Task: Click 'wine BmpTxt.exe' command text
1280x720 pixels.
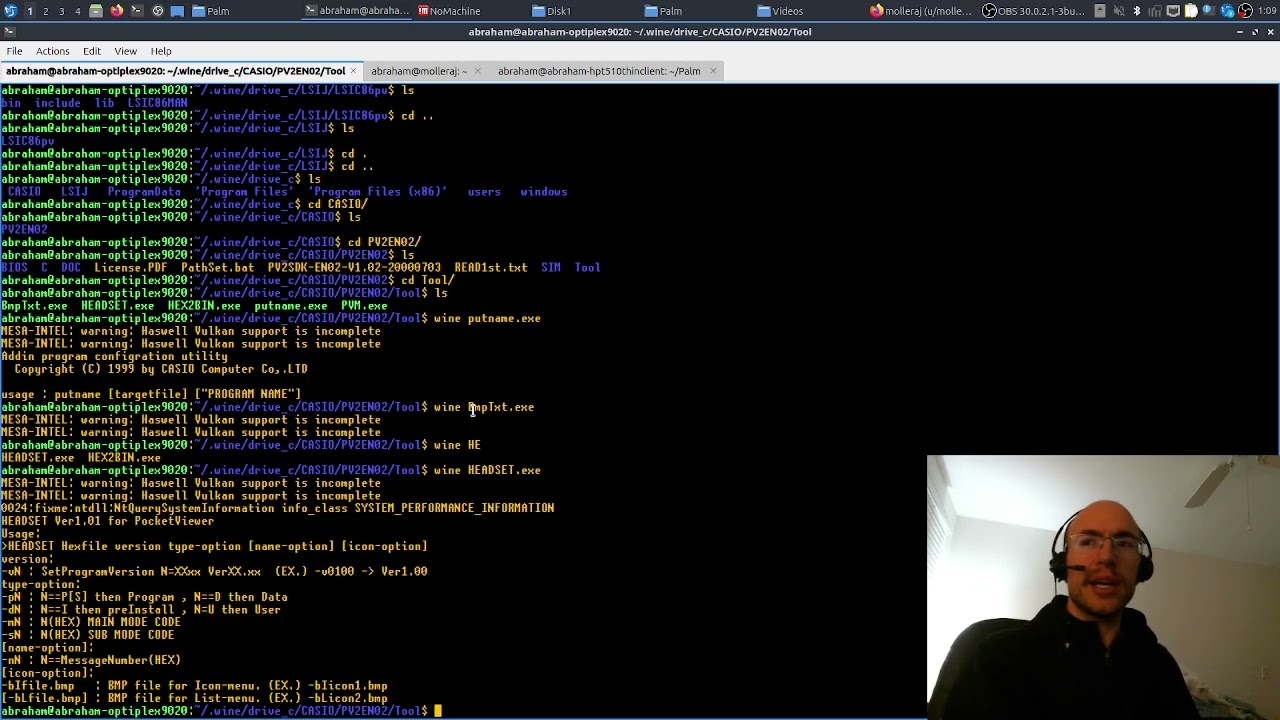Action: [x=484, y=407]
